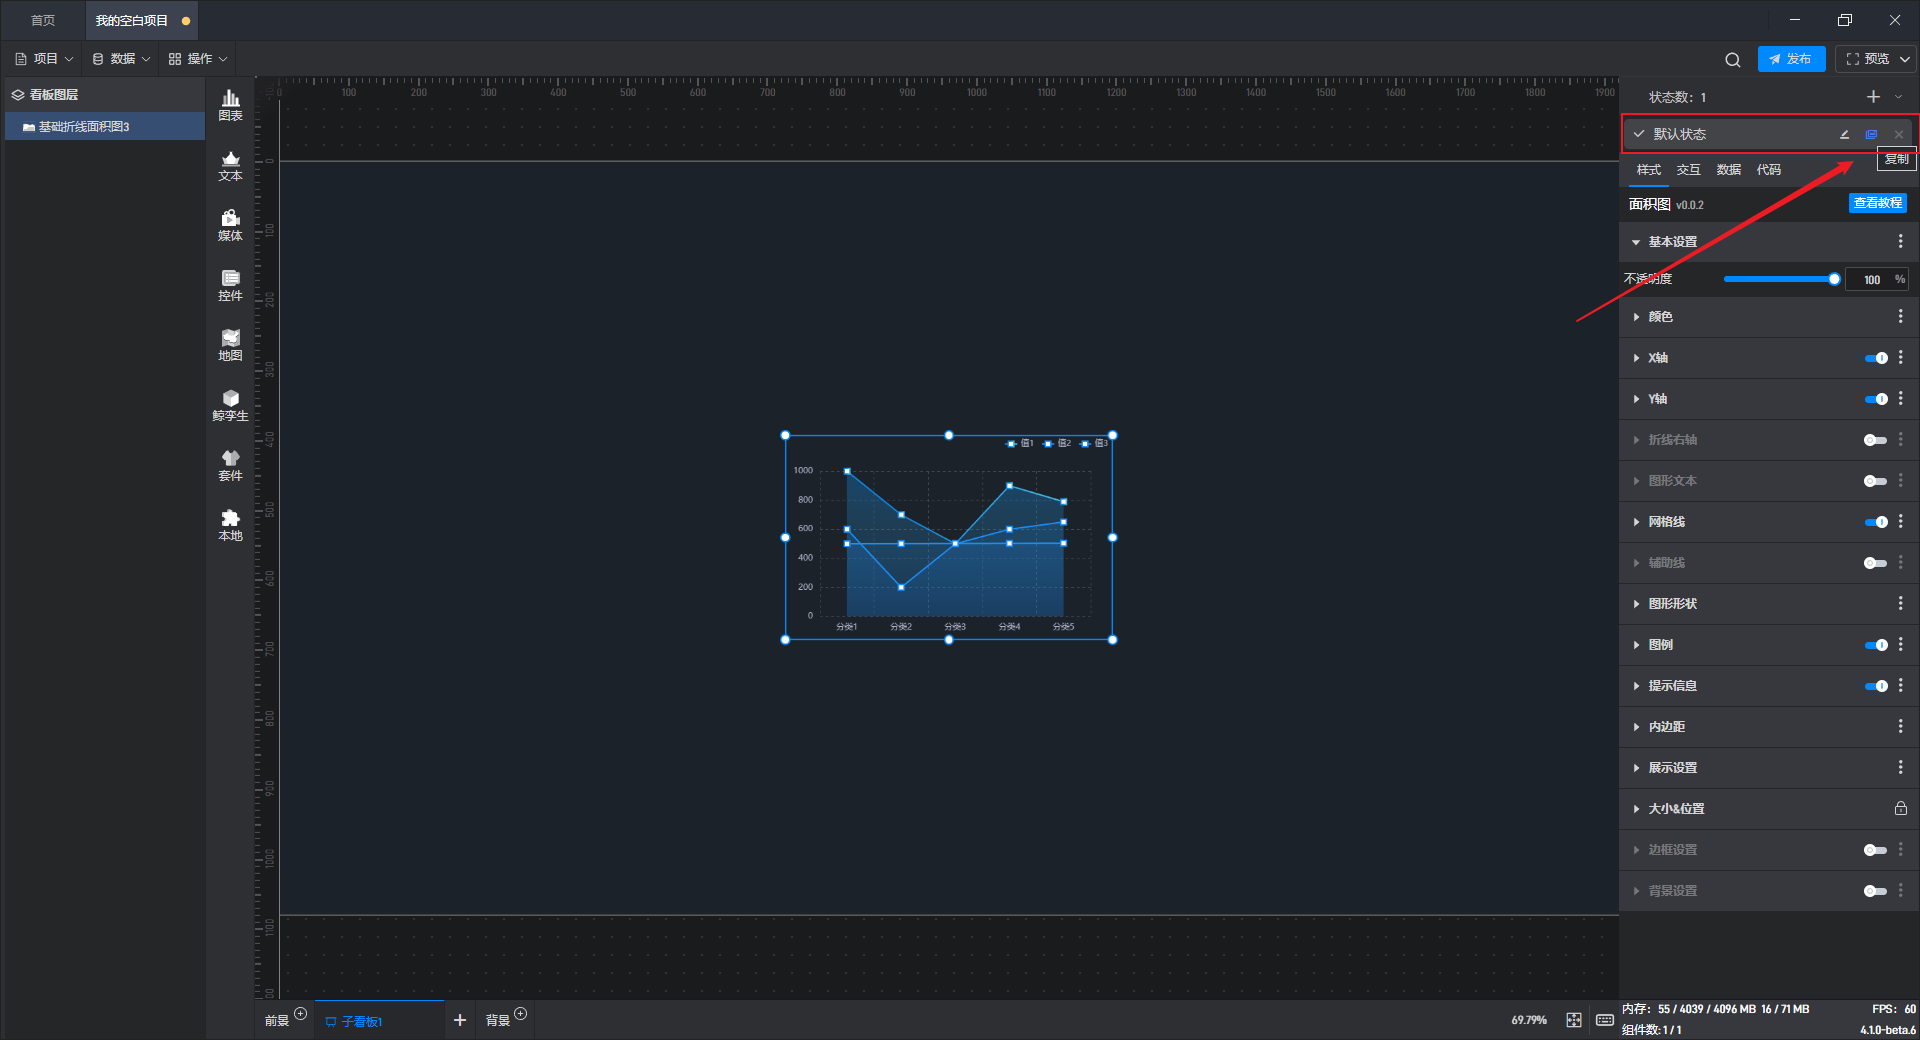Click the 查看教程 tutorial button

1877,203
